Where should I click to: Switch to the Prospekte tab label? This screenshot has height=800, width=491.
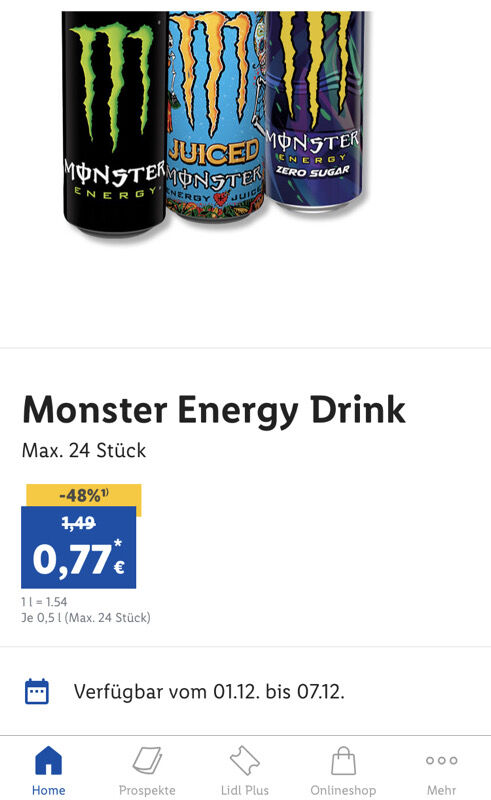point(147,790)
